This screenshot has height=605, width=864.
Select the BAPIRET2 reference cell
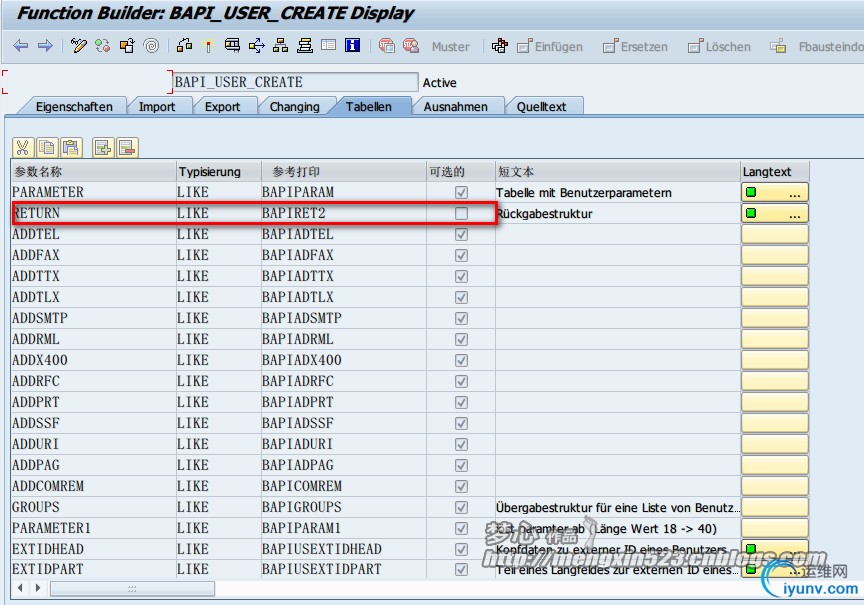tap(343, 213)
